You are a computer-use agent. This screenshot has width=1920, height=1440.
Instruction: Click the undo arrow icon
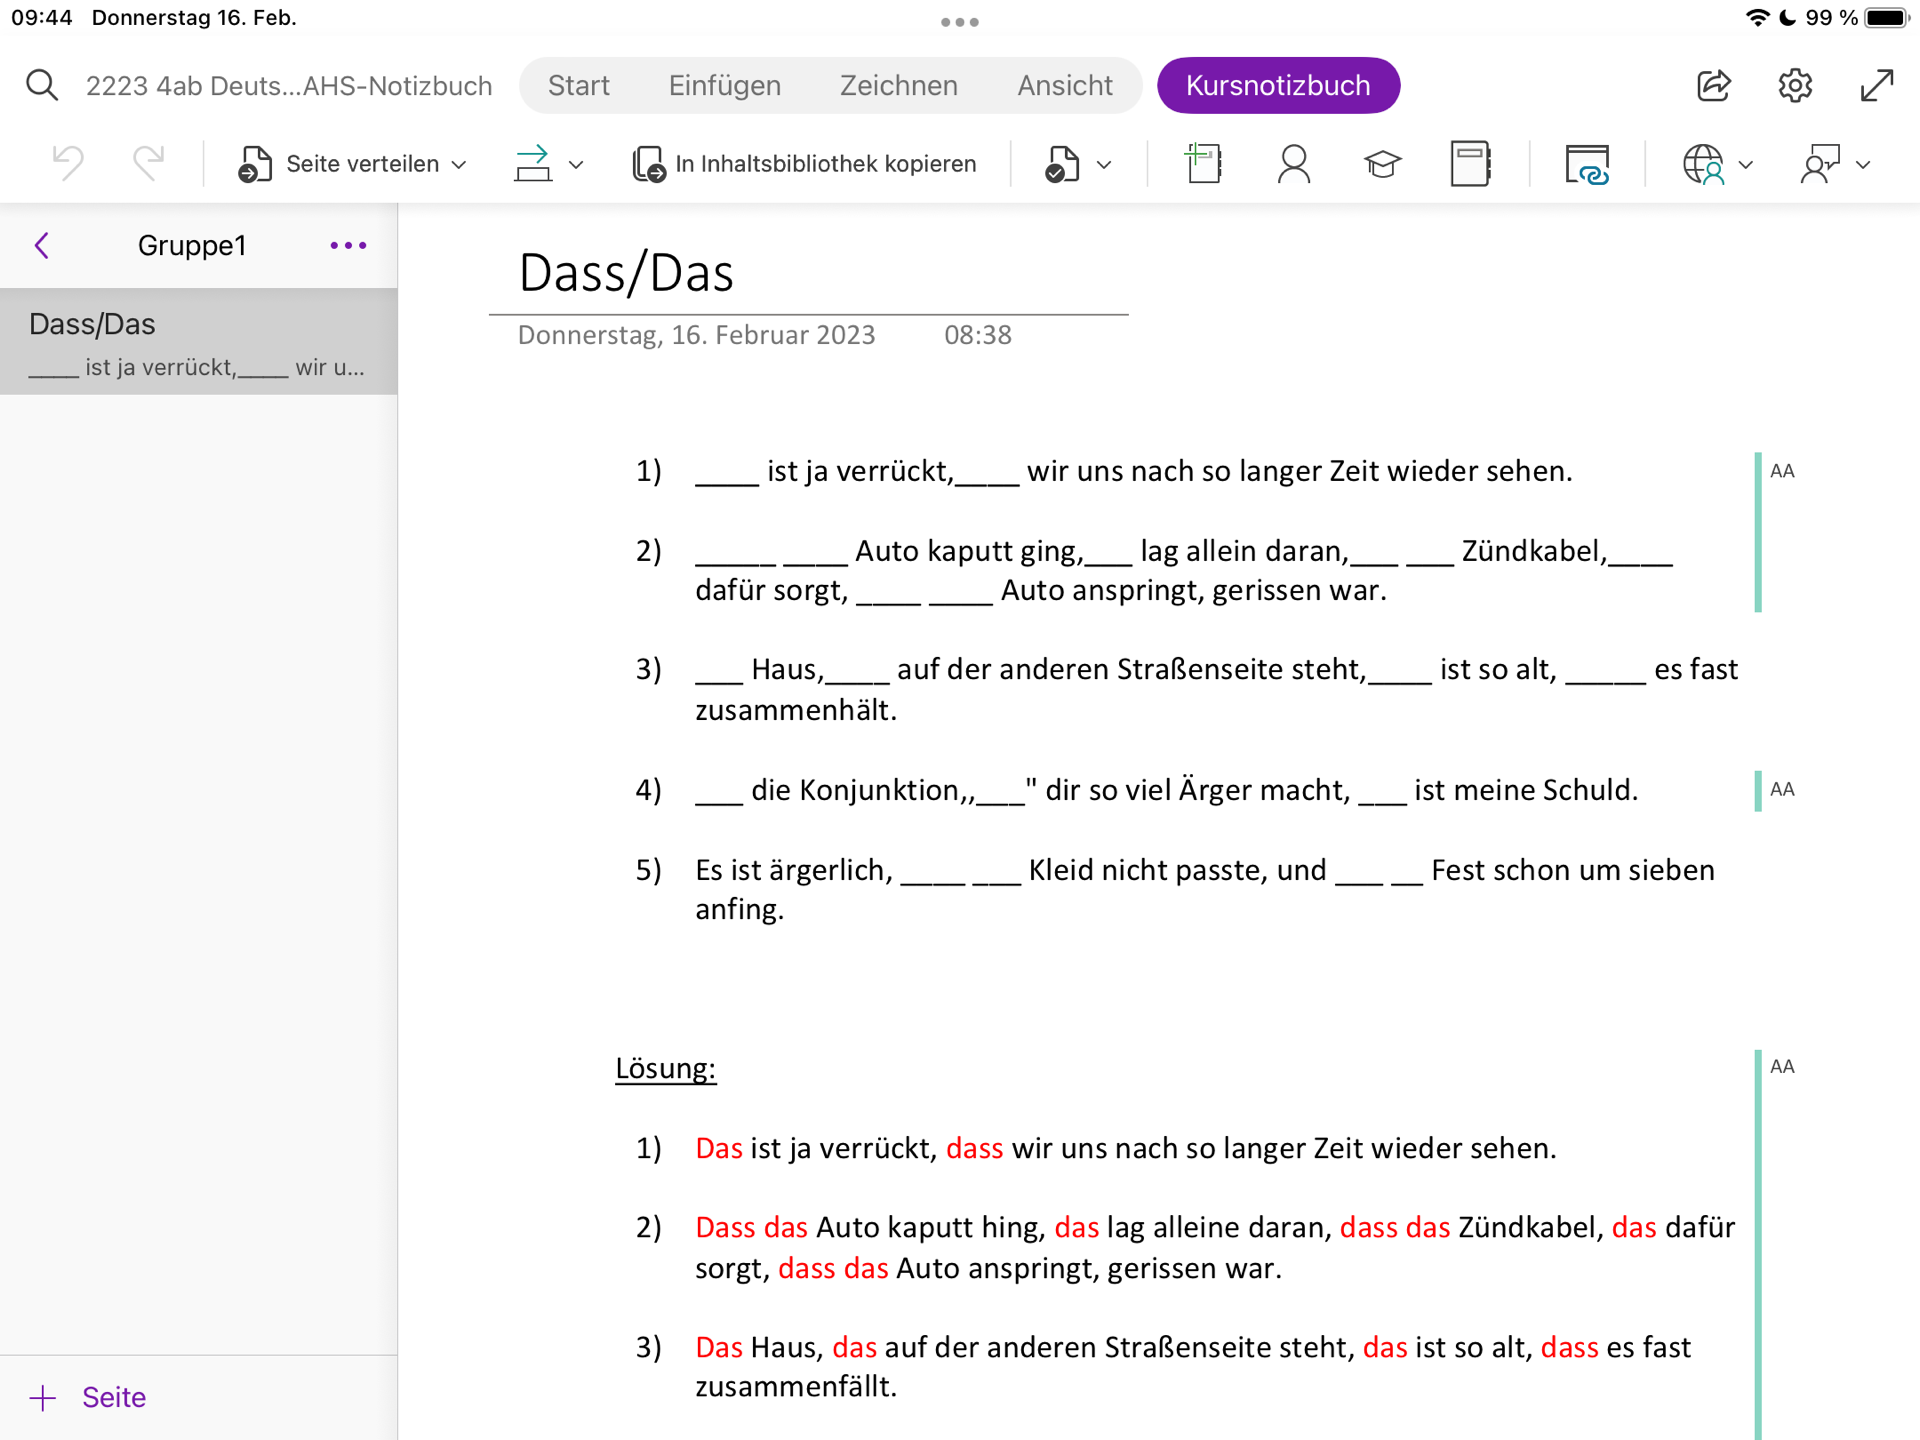pos(68,163)
